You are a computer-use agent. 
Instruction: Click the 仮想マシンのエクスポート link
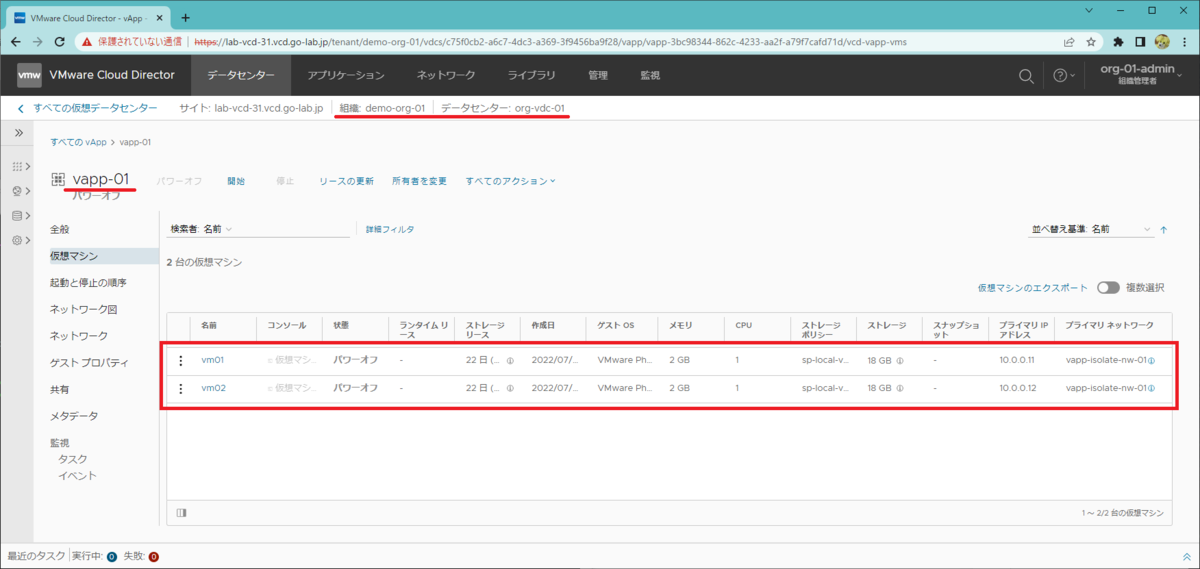(x=1032, y=288)
